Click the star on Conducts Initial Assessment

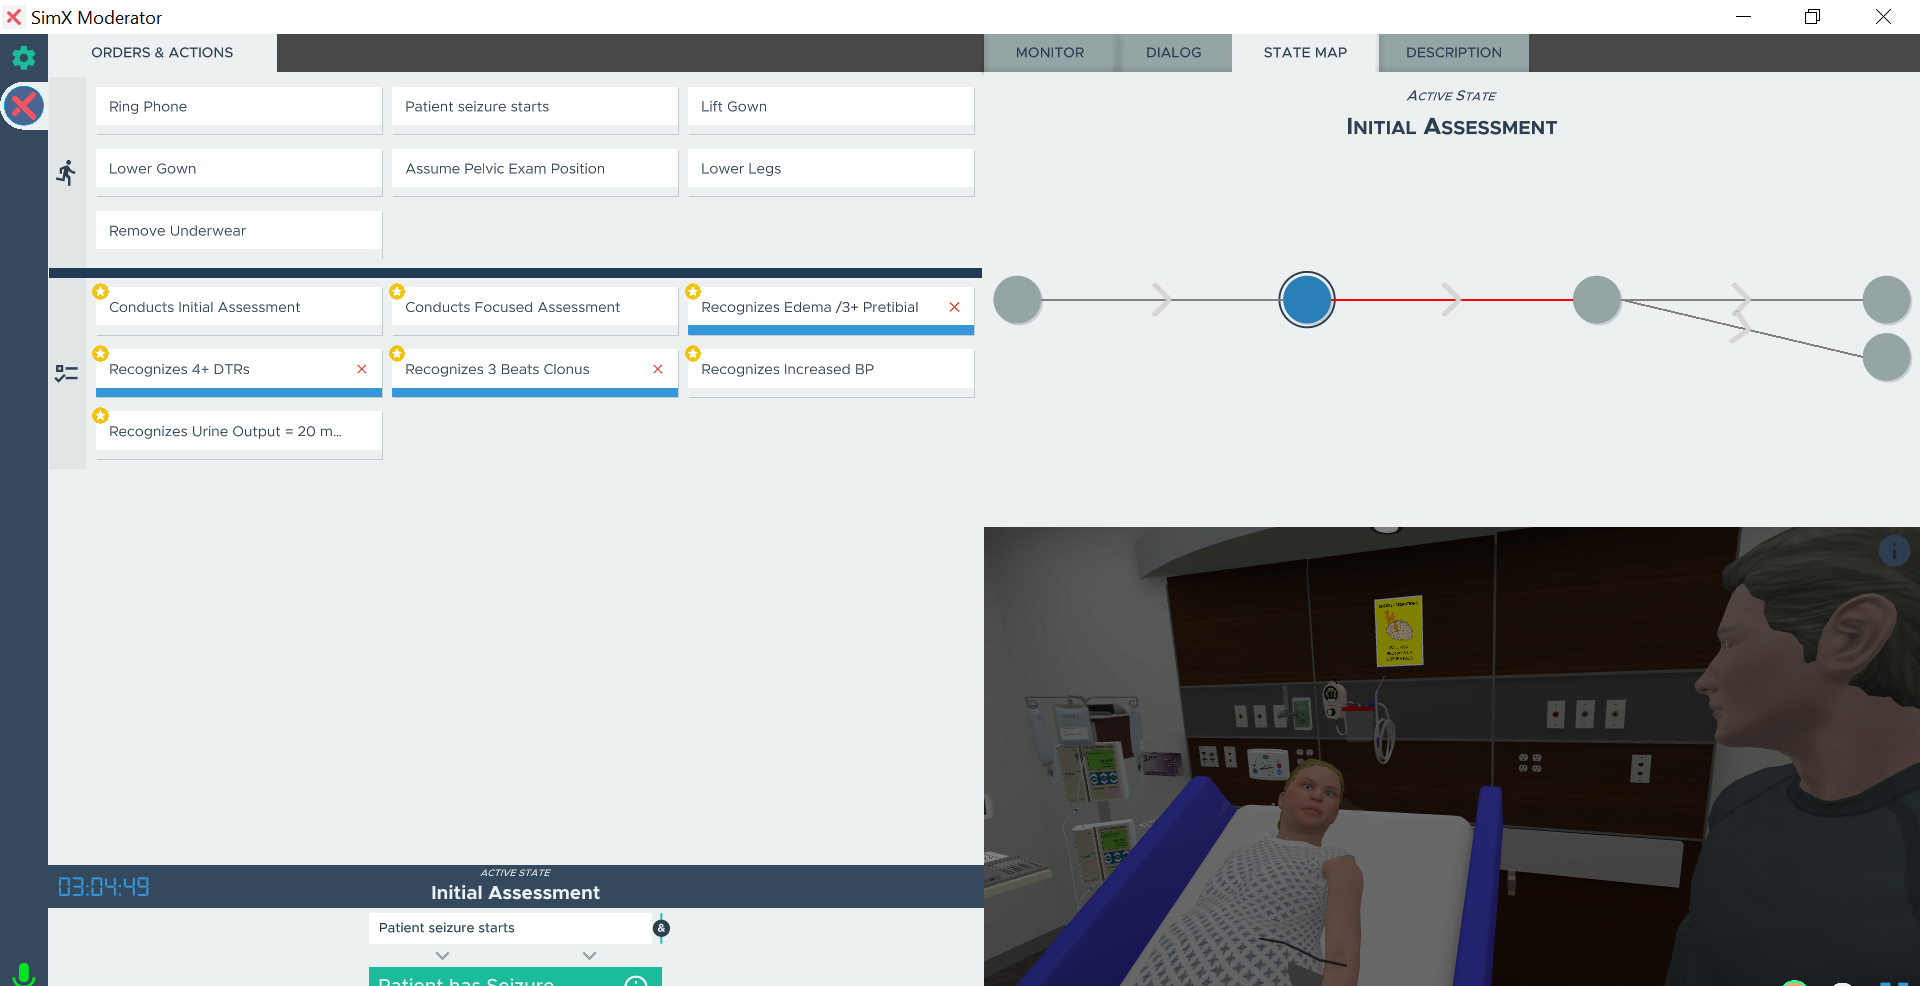coord(100,292)
